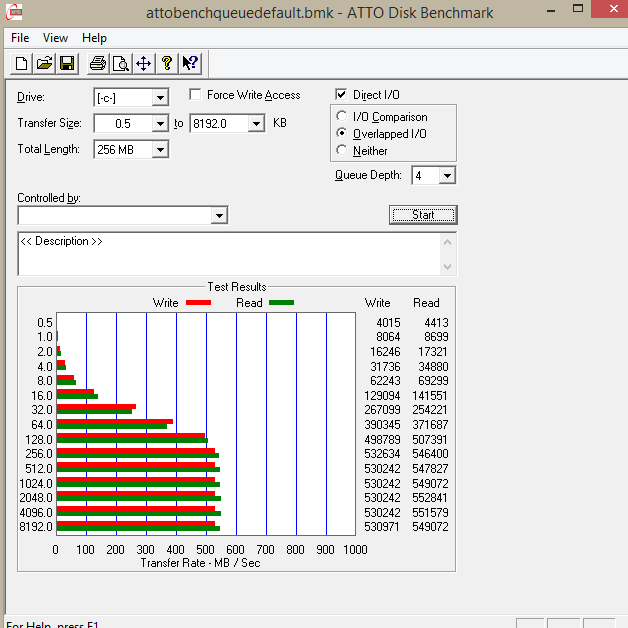The height and width of the screenshot is (628, 628).
Task: Expand the Drive dropdown list
Action: [160, 98]
